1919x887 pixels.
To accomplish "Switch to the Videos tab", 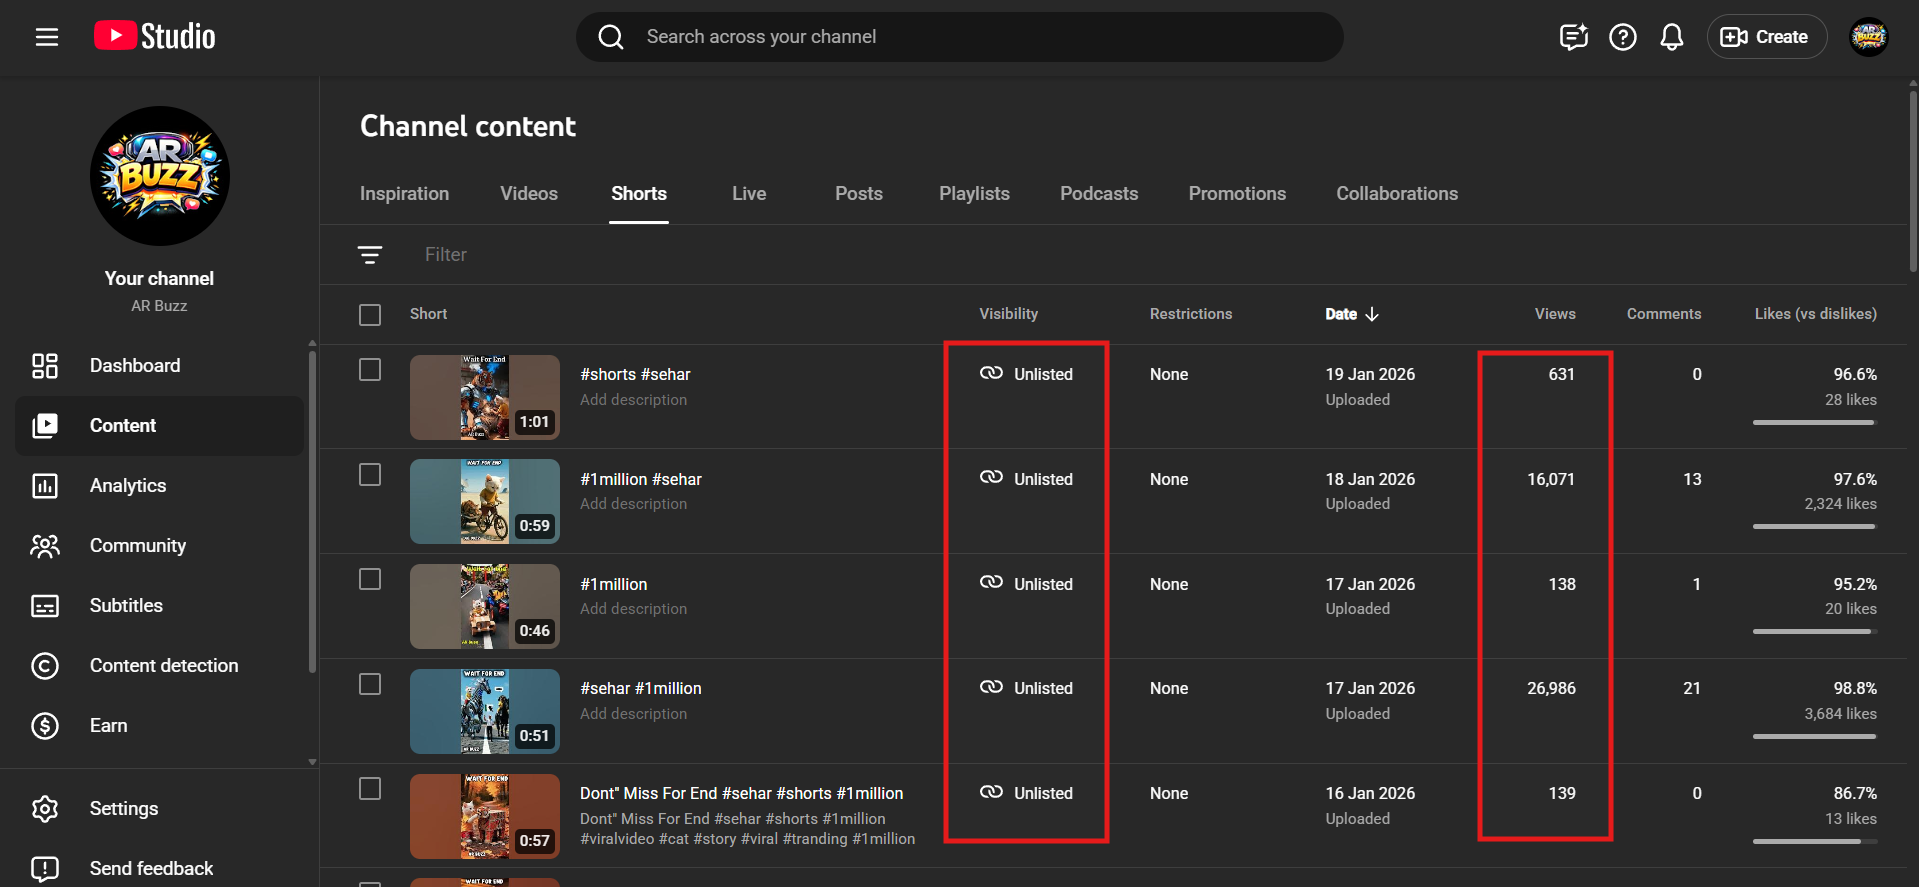I will [529, 194].
